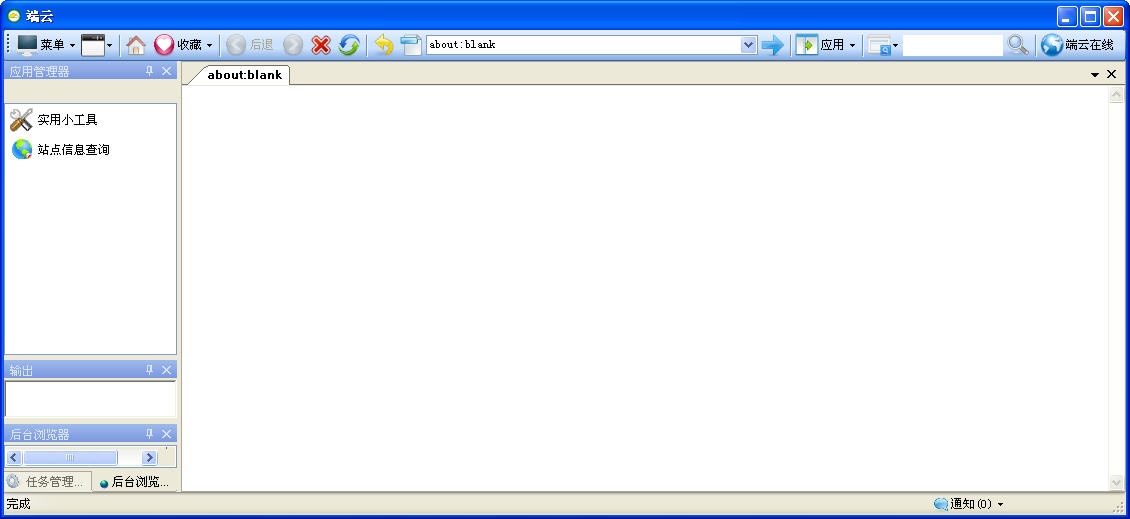The image size is (1130, 519).
Task: Switch to 任务管理 tab
Action: 48,482
